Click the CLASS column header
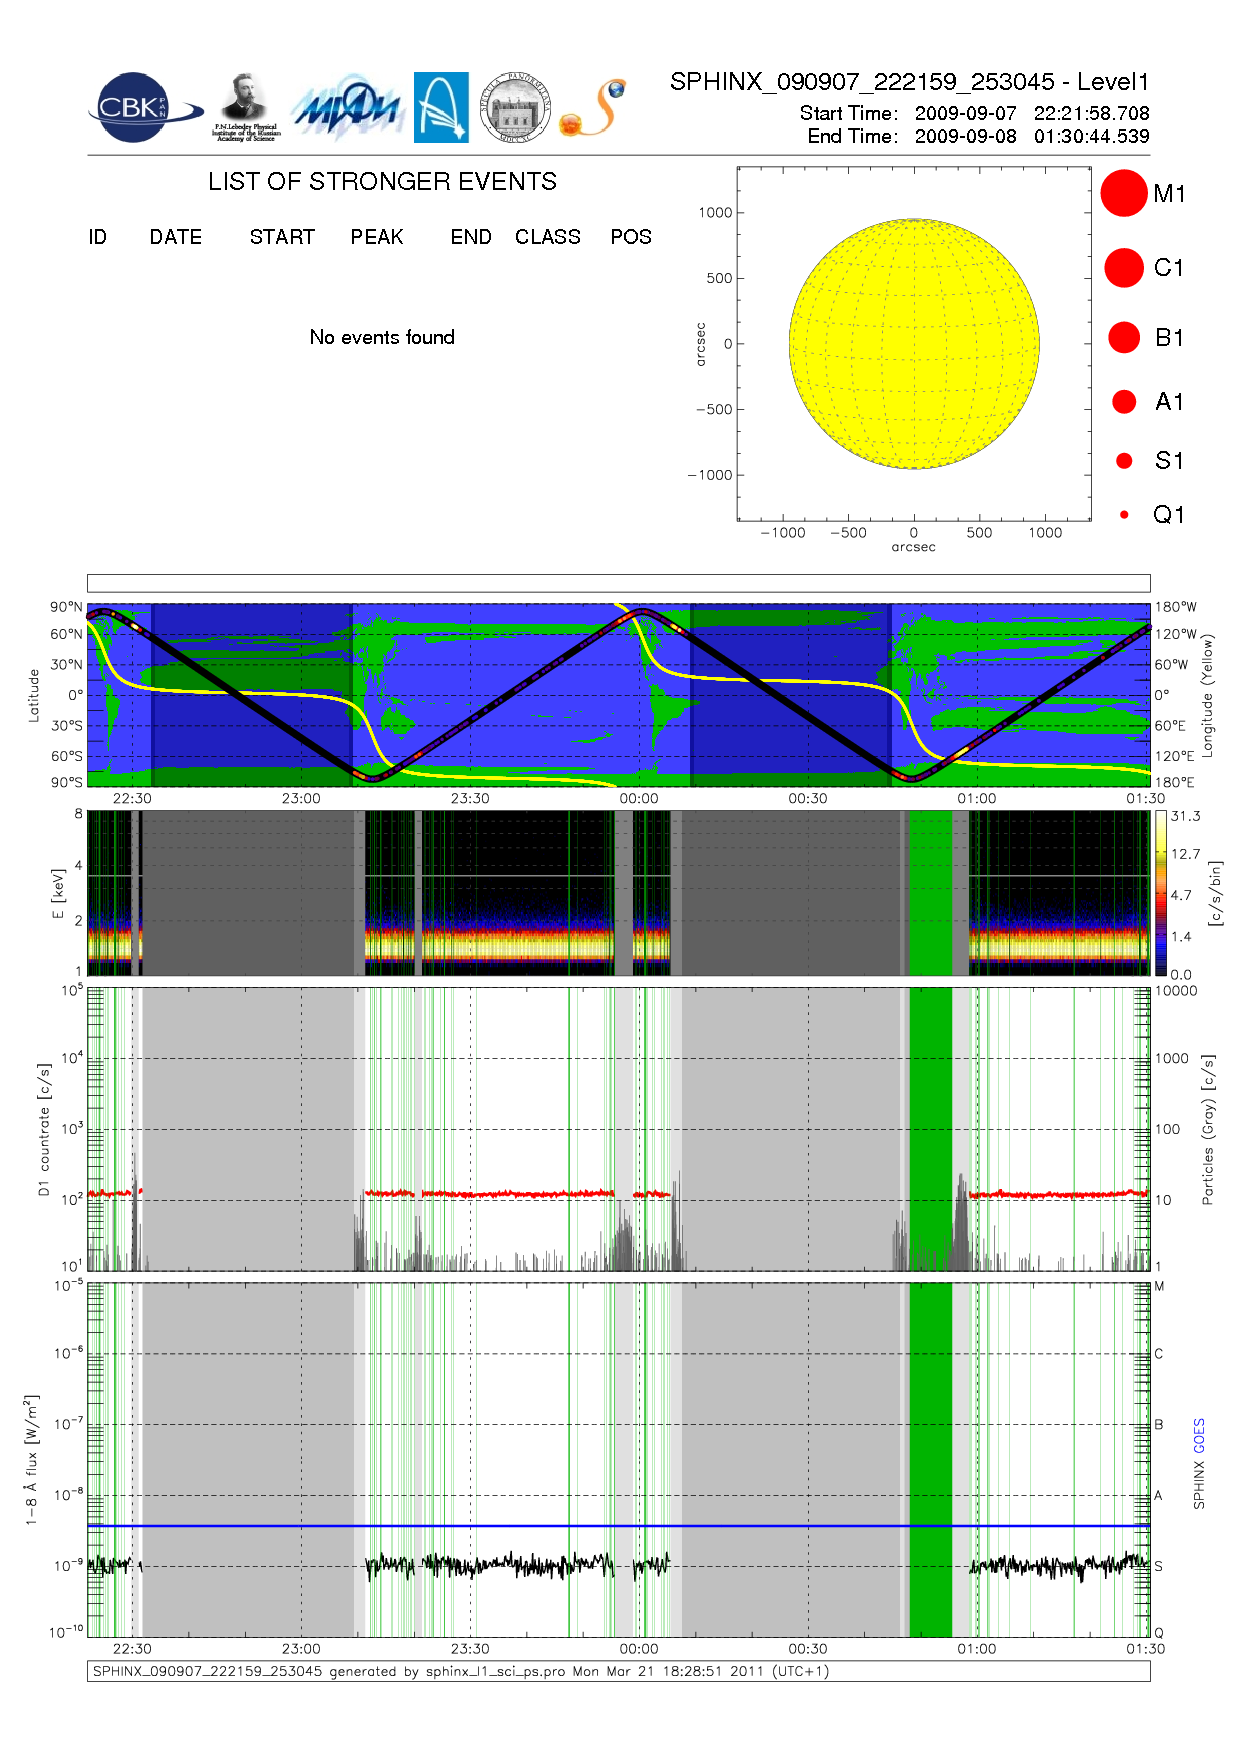 548,237
